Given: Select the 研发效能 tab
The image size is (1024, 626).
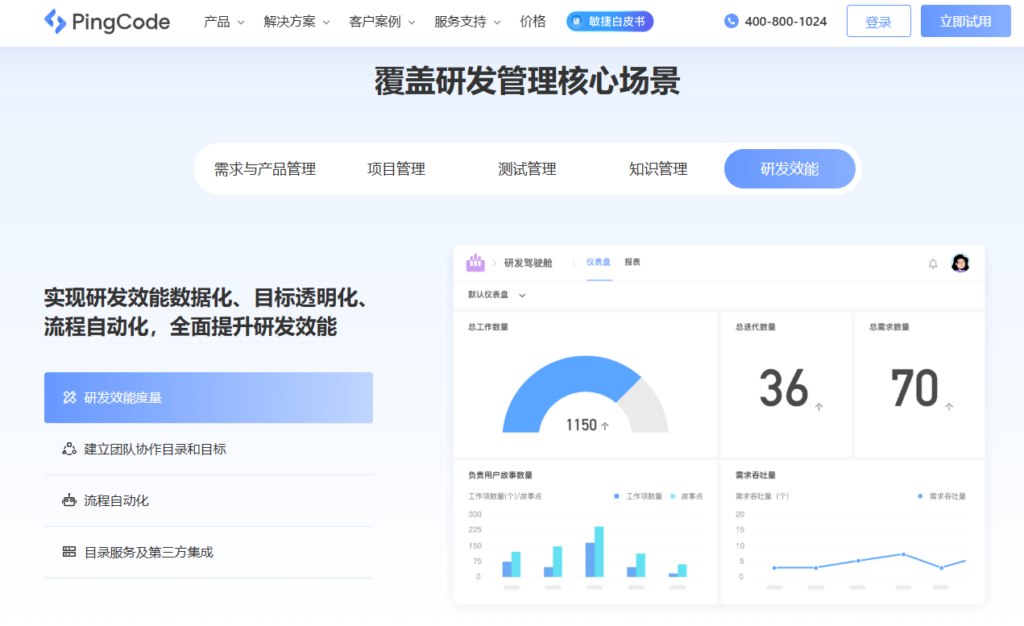Looking at the screenshot, I should coord(790,169).
